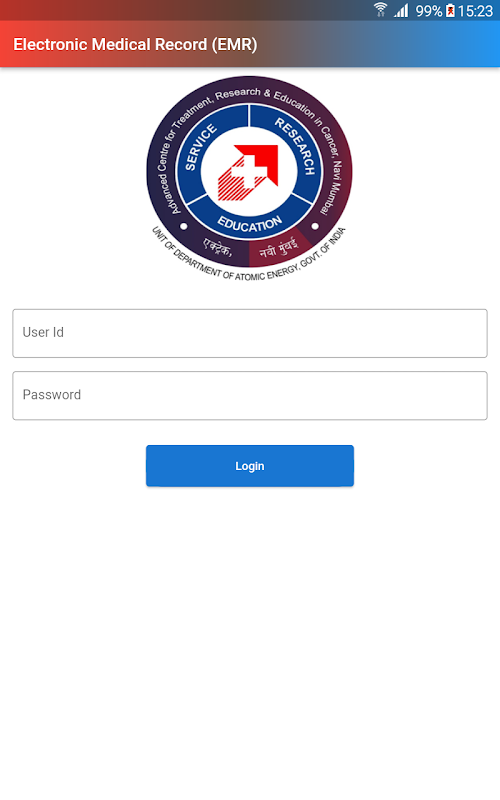Select the RESEARCH segment of logo
This screenshot has height=800, width=500.
(295, 145)
